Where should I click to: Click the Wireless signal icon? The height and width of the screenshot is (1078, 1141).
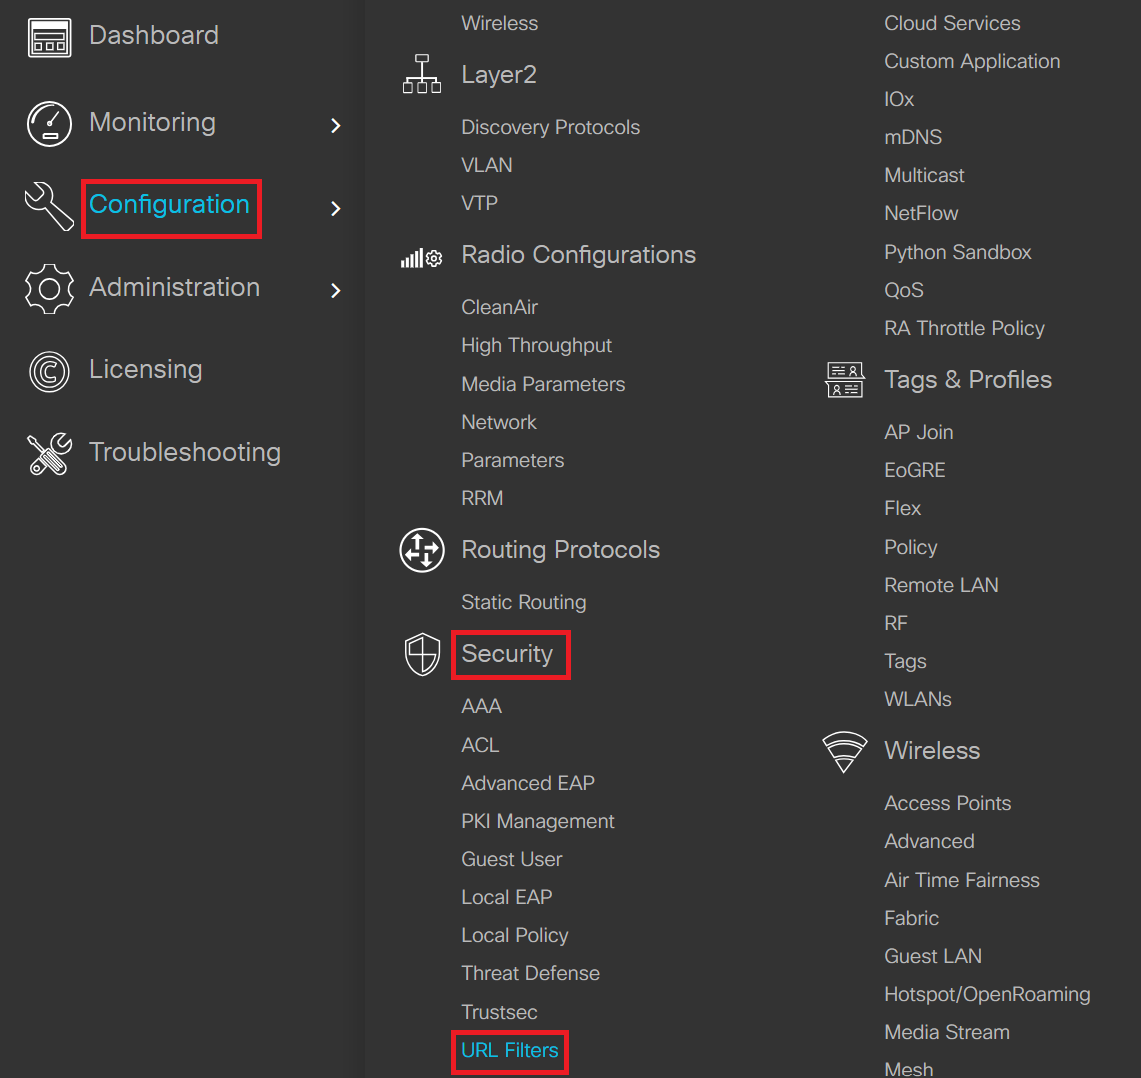pos(845,752)
